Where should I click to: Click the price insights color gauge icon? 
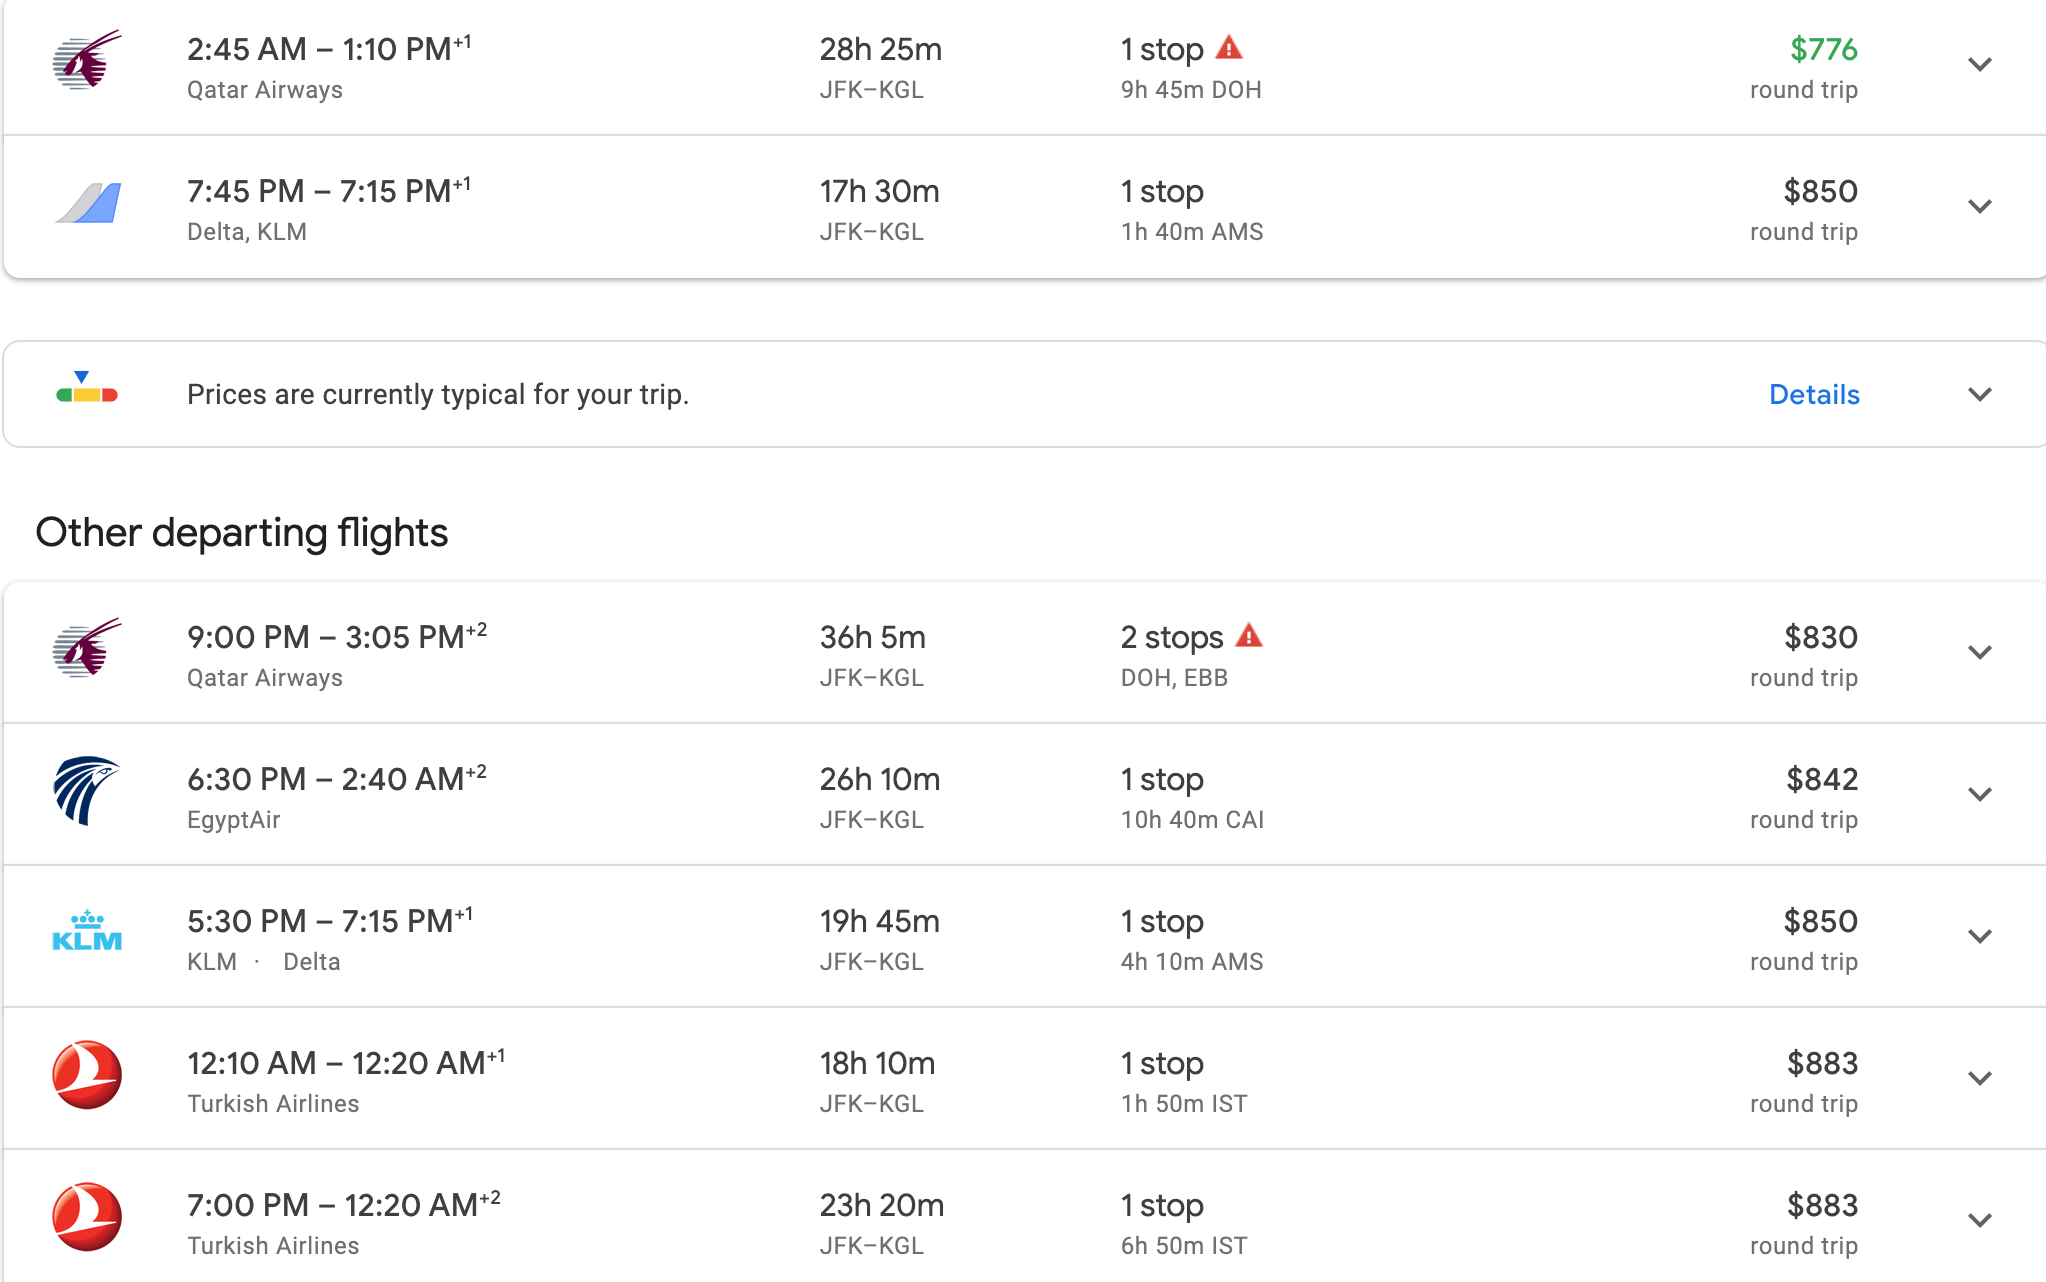click(x=87, y=389)
